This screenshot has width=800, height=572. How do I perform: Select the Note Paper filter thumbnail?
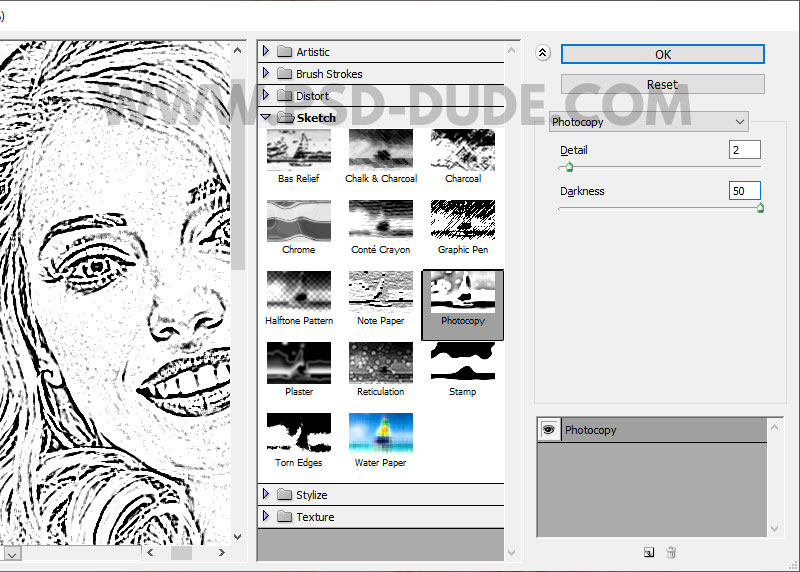click(381, 291)
